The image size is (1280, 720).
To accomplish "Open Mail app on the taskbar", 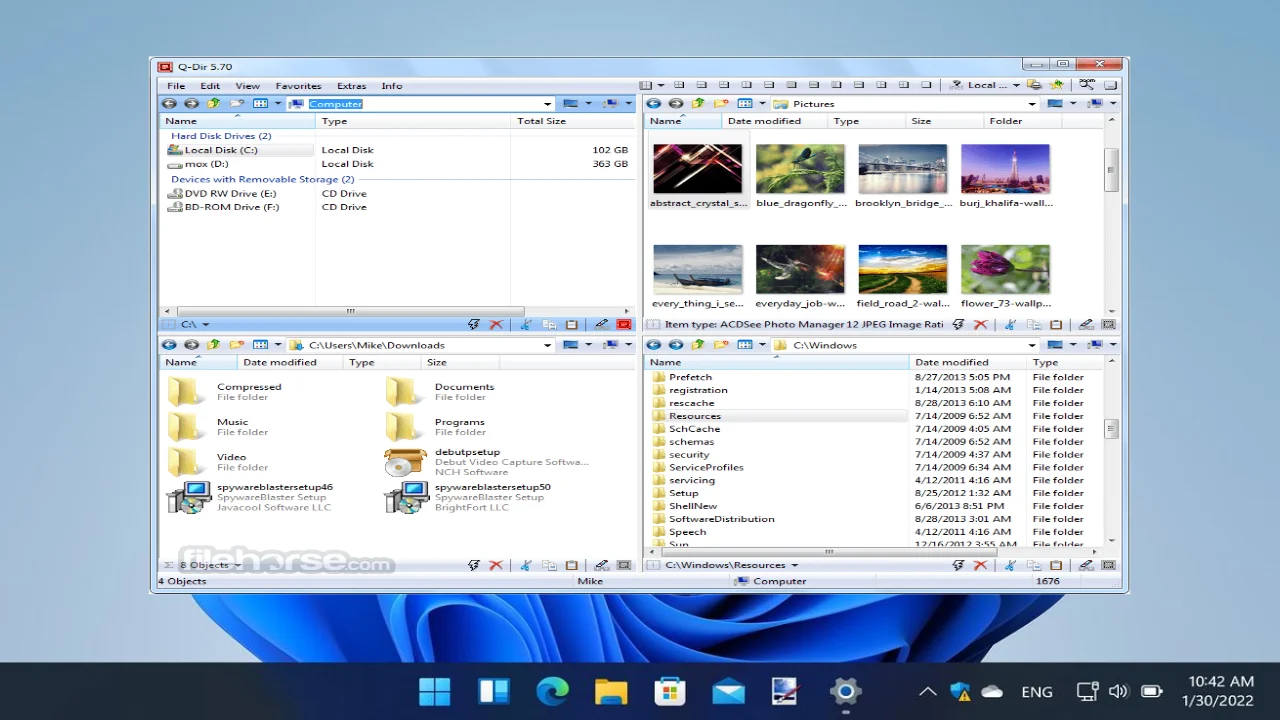I will click(728, 691).
